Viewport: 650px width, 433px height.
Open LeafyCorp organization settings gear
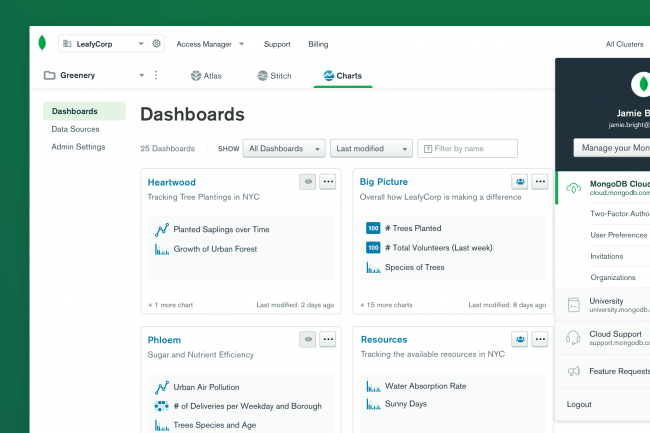[x=156, y=44]
